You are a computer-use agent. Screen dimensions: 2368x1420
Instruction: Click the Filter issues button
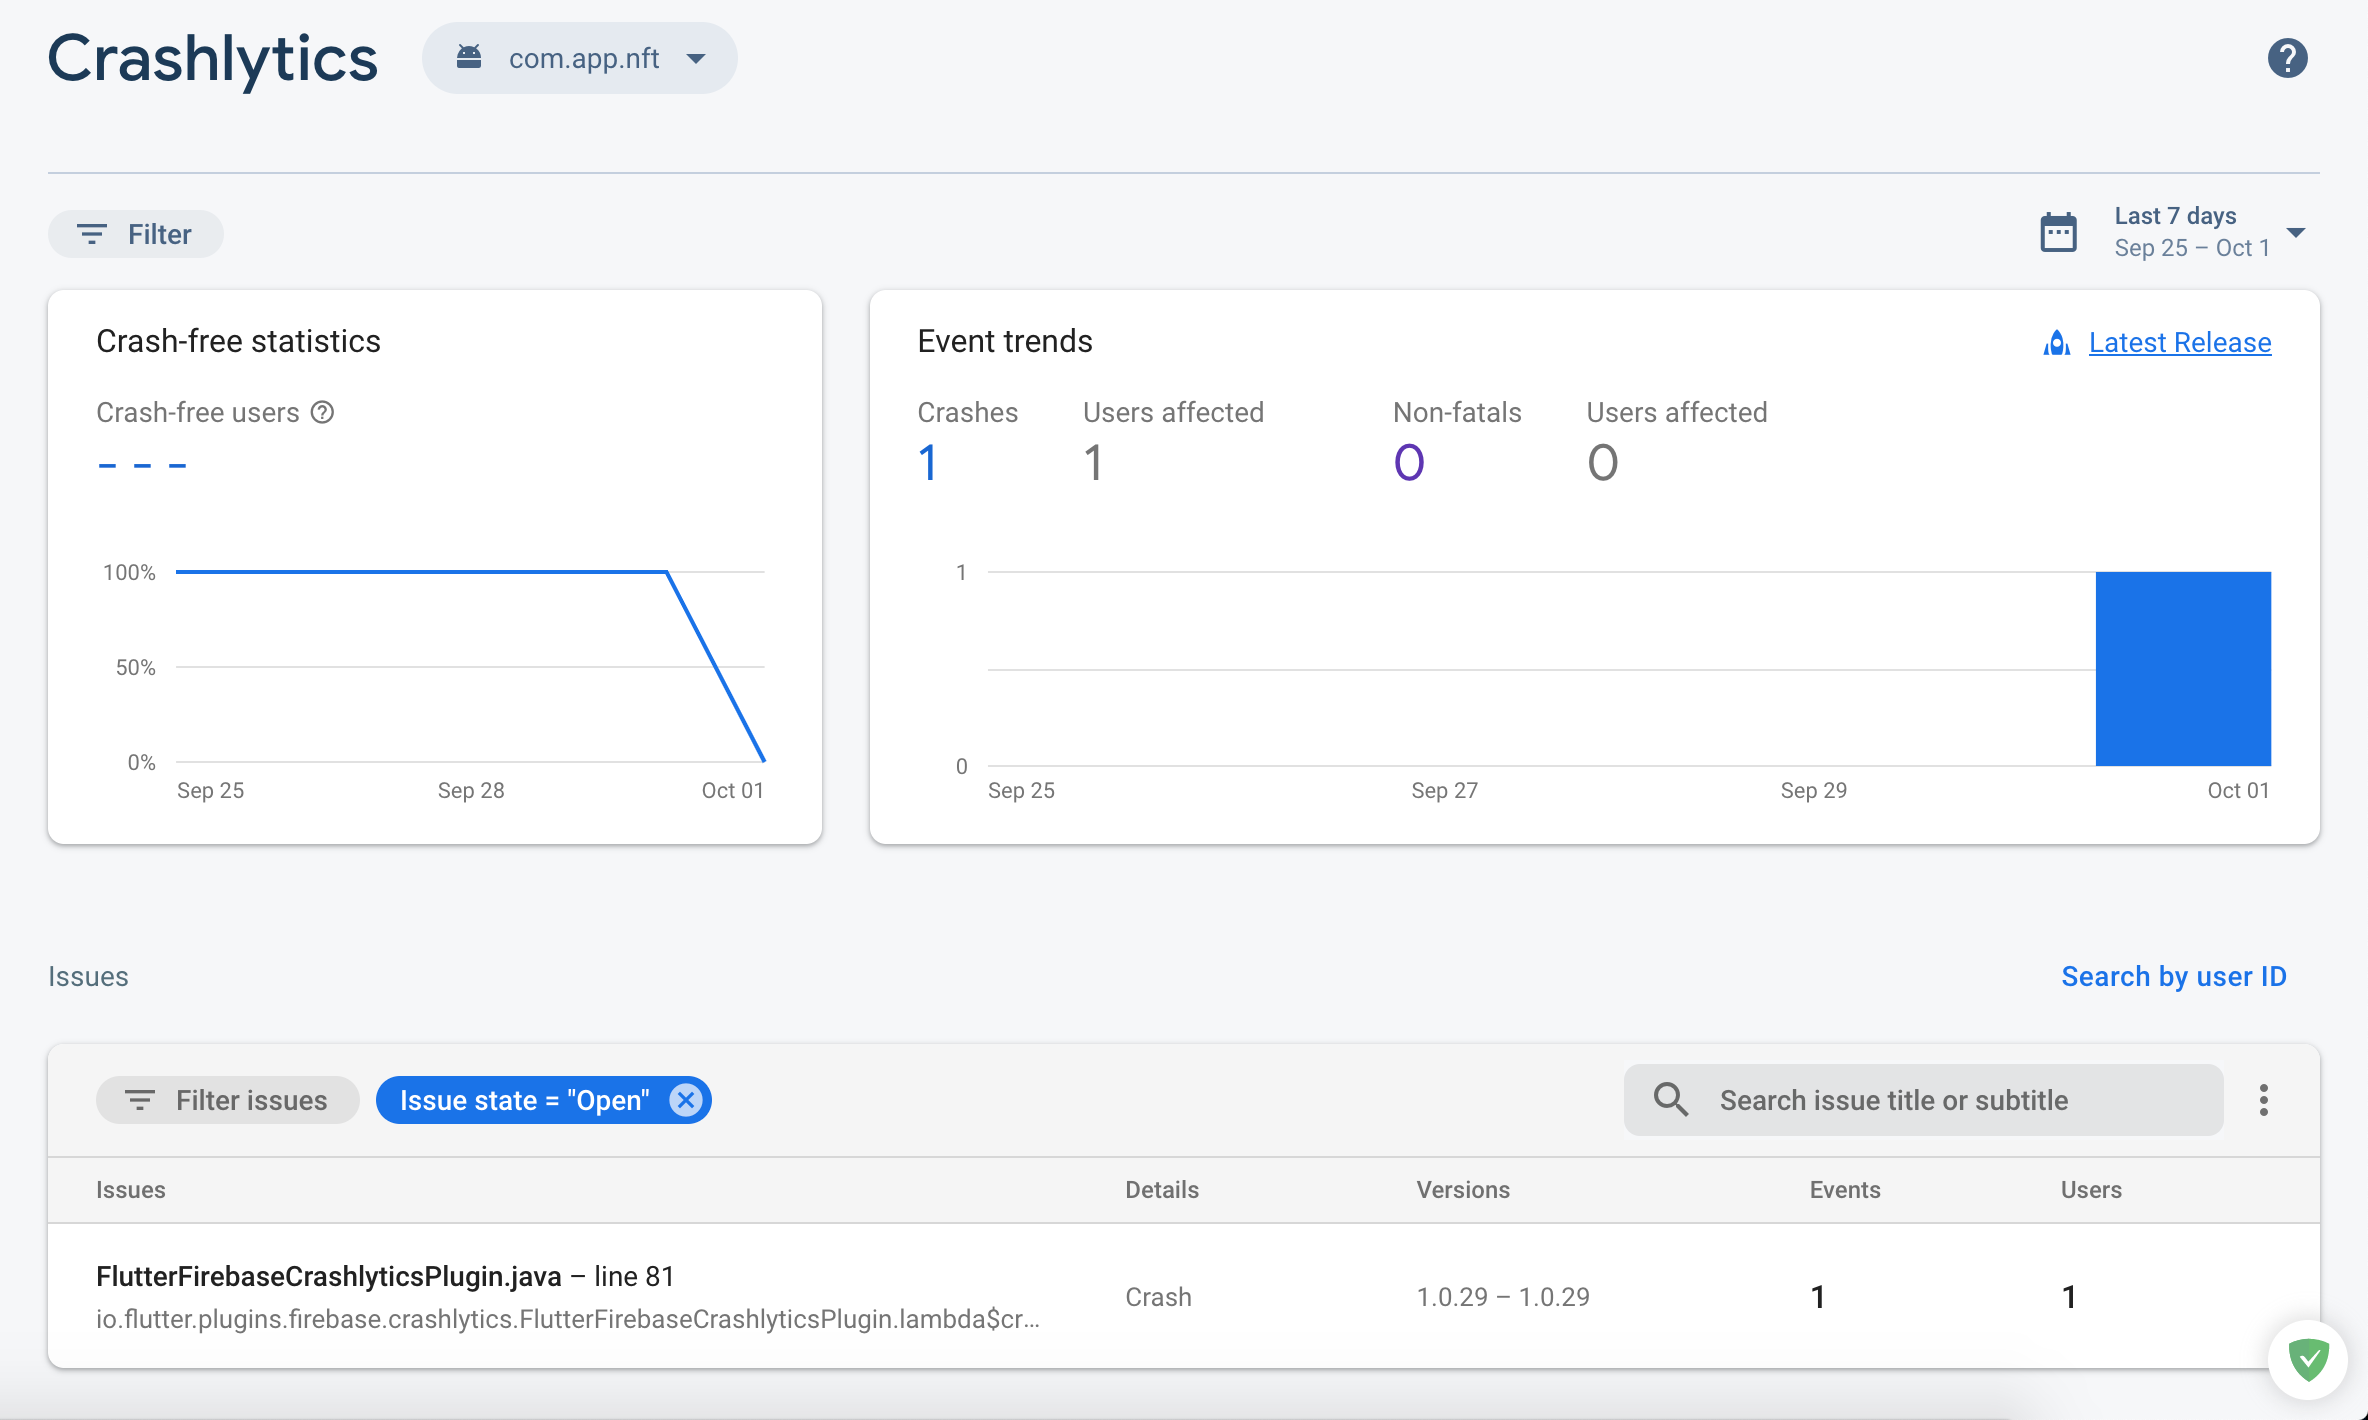[227, 1100]
